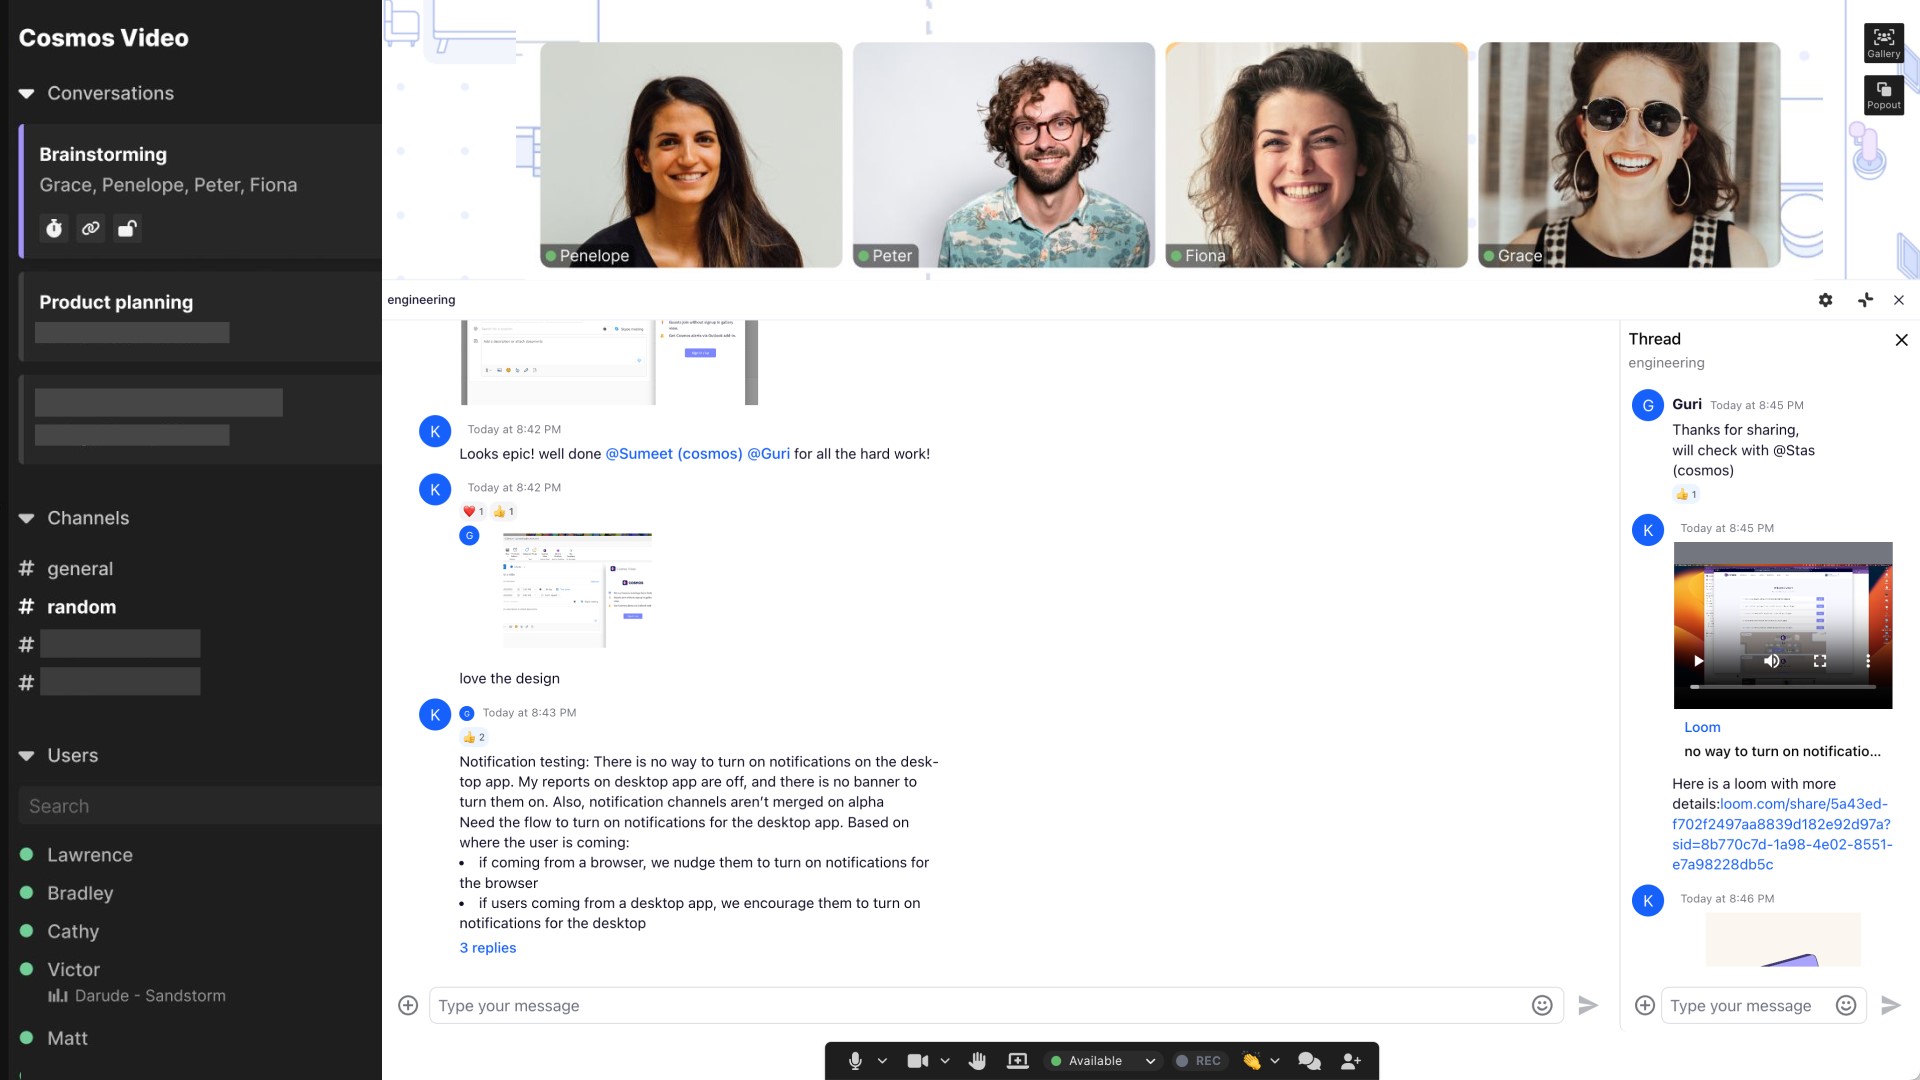The height and width of the screenshot is (1080, 1920).
Task: Open the engineering channel
Action: tap(421, 299)
